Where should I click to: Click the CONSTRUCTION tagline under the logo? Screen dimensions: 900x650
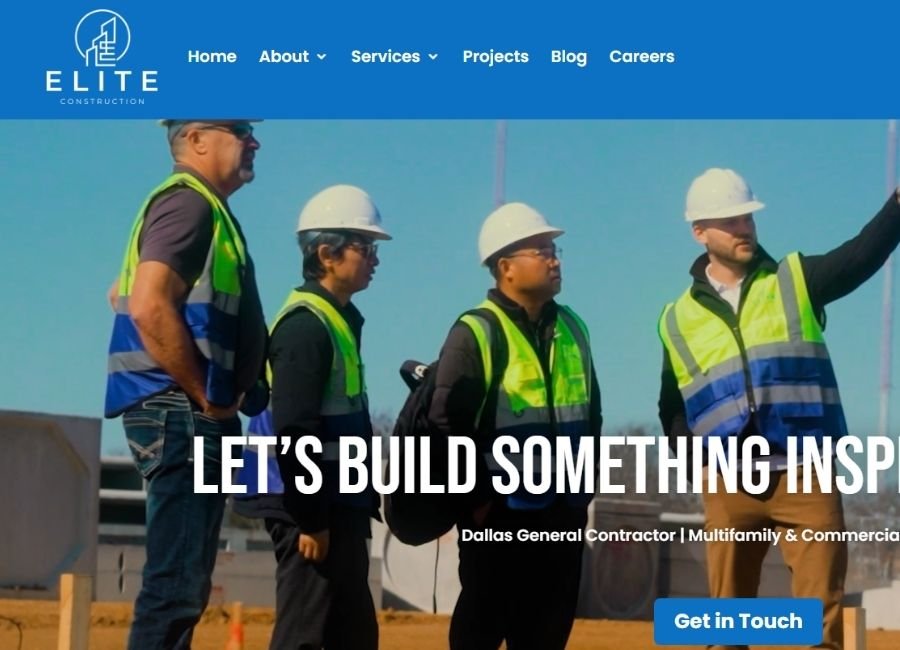click(x=103, y=102)
